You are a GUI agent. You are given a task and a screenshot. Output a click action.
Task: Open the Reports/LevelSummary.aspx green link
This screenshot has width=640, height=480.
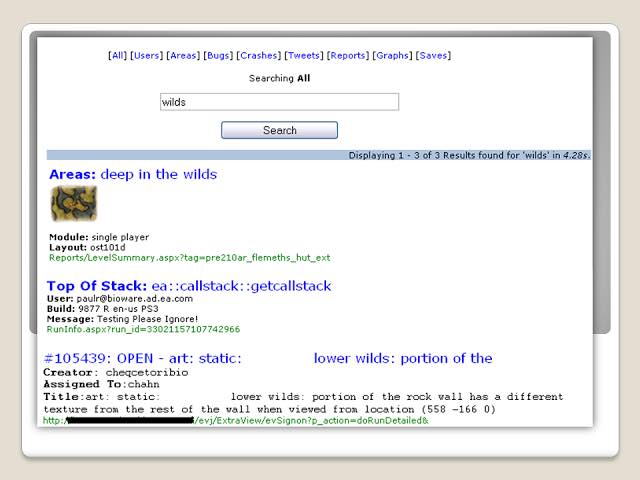point(189,258)
